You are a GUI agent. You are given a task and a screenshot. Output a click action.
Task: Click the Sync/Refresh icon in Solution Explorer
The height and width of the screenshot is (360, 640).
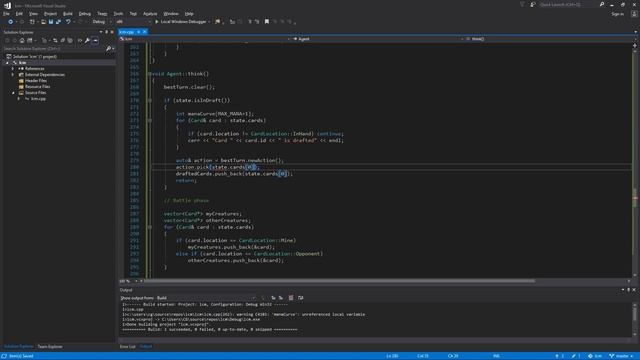point(55,40)
